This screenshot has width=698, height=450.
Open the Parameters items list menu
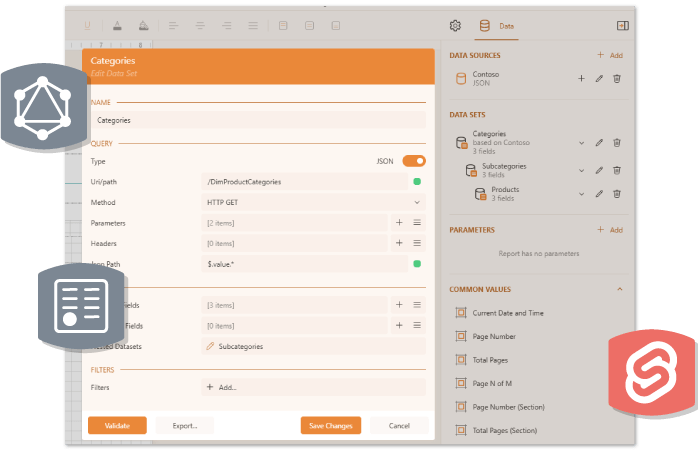pos(417,223)
